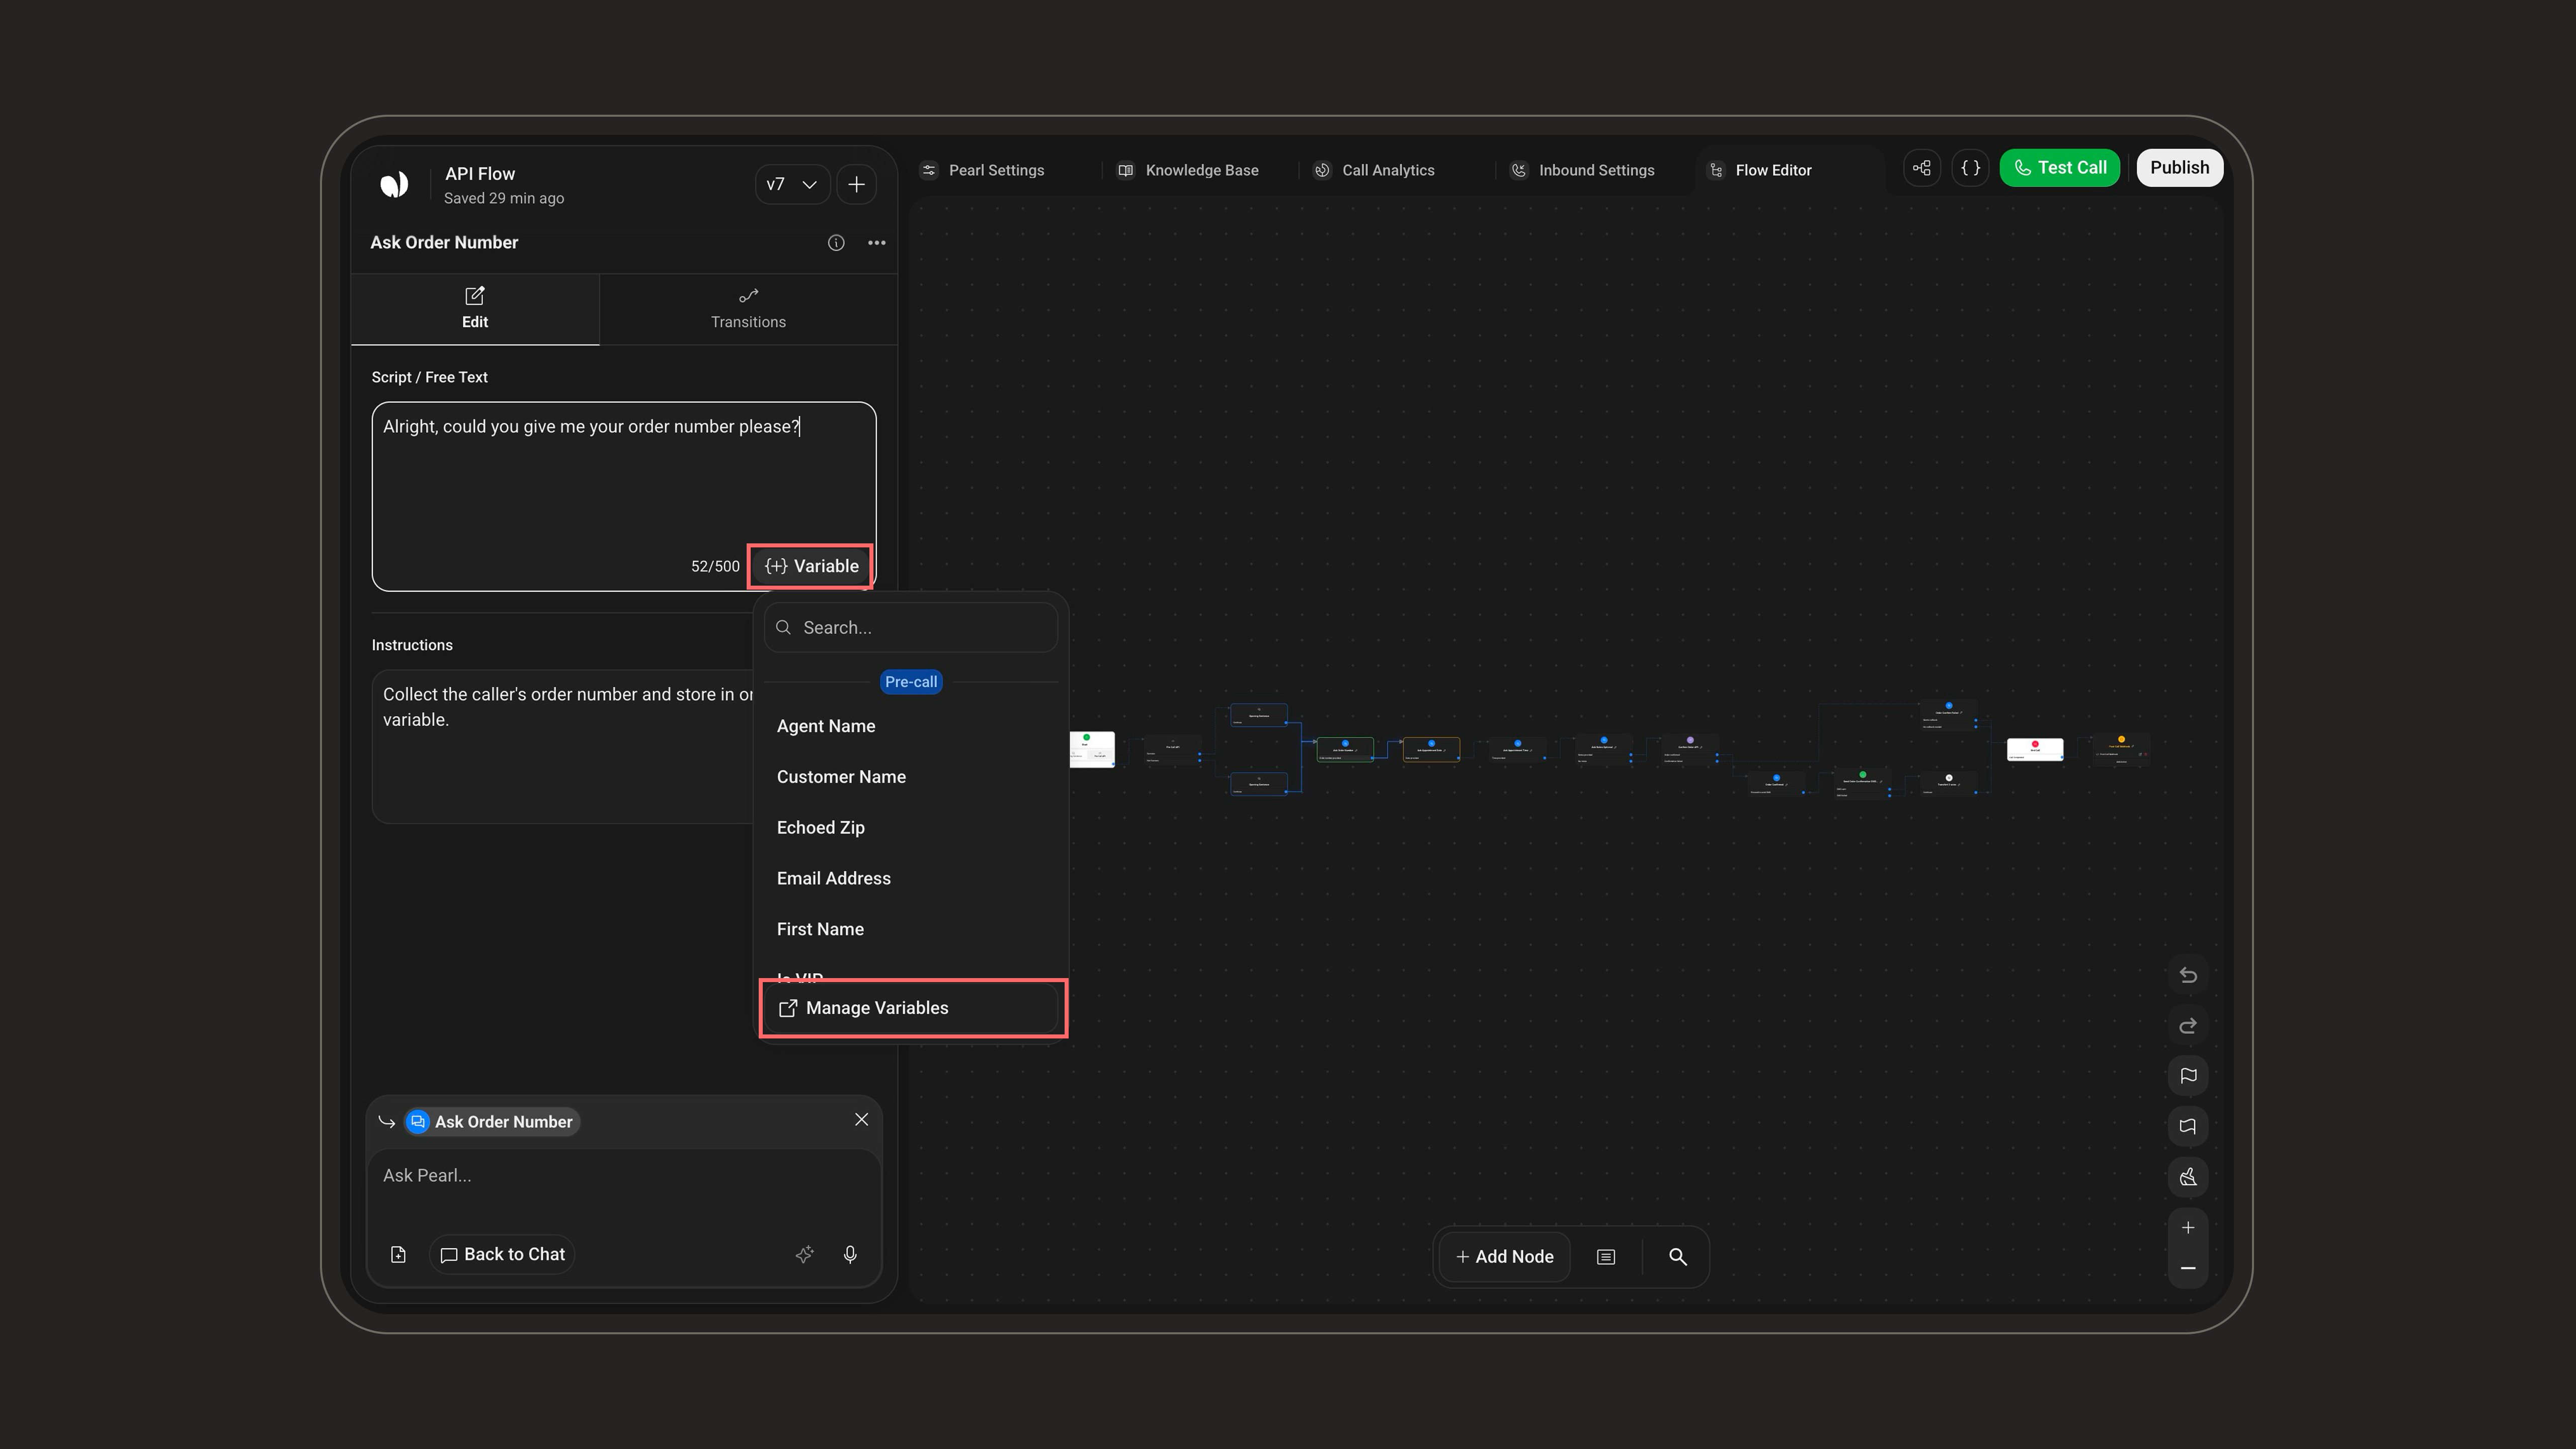2576x1449 pixels.
Task: Select the orange-bordered node on canvas
Action: pyautogui.click(x=1431, y=749)
